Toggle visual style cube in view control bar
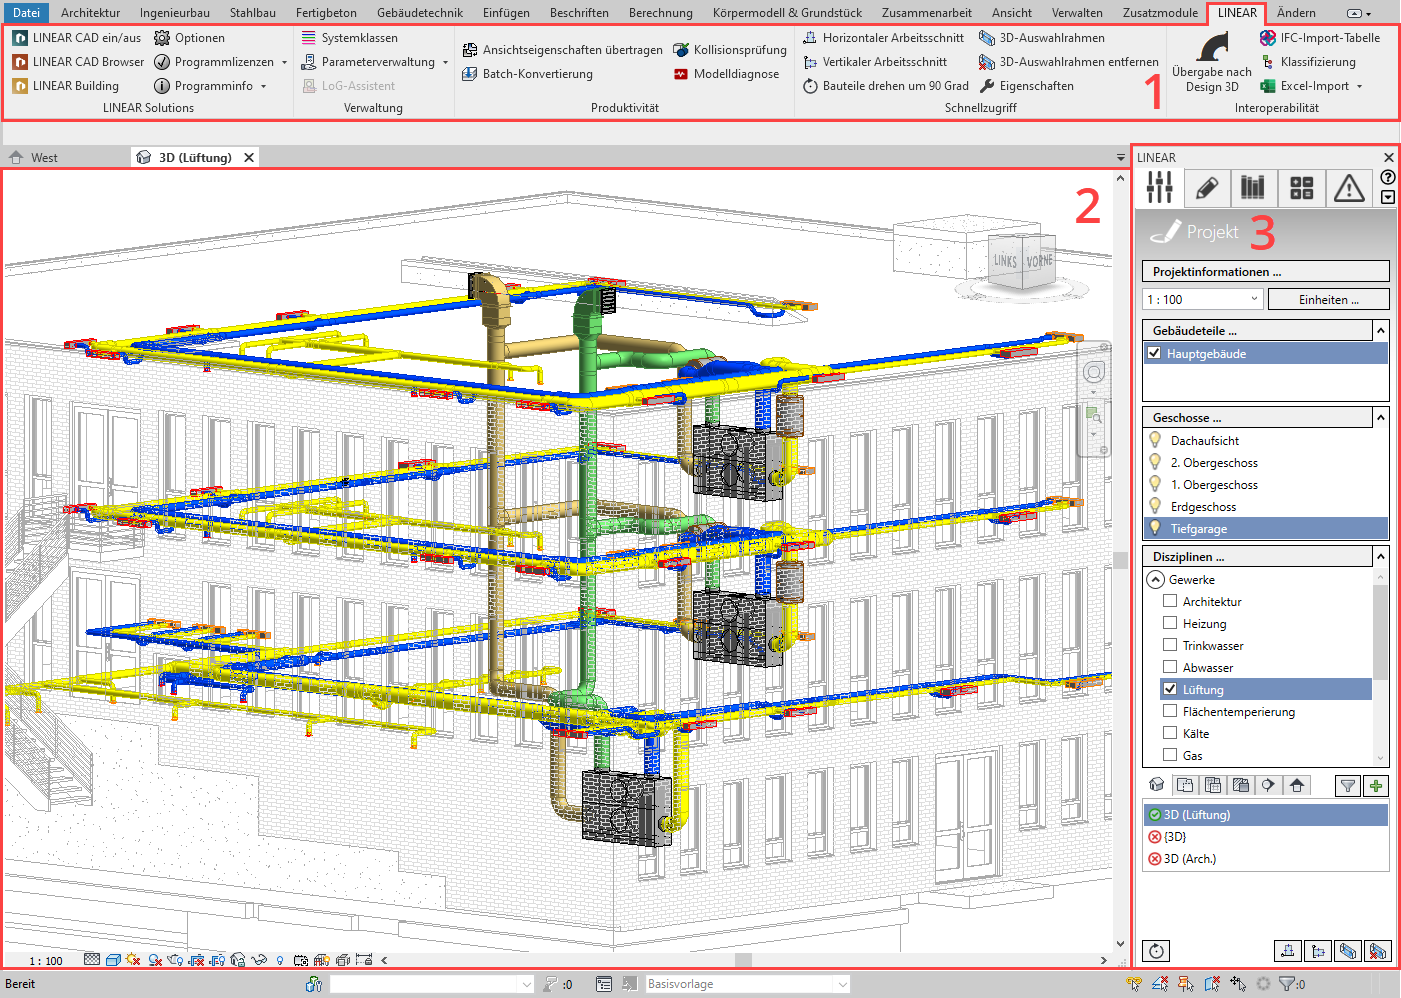This screenshot has width=1401, height=998. pyautogui.click(x=113, y=960)
